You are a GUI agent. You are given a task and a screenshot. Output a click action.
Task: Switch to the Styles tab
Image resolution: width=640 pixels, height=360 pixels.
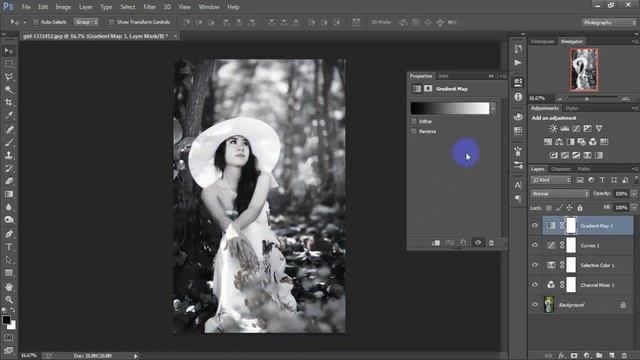572,108
